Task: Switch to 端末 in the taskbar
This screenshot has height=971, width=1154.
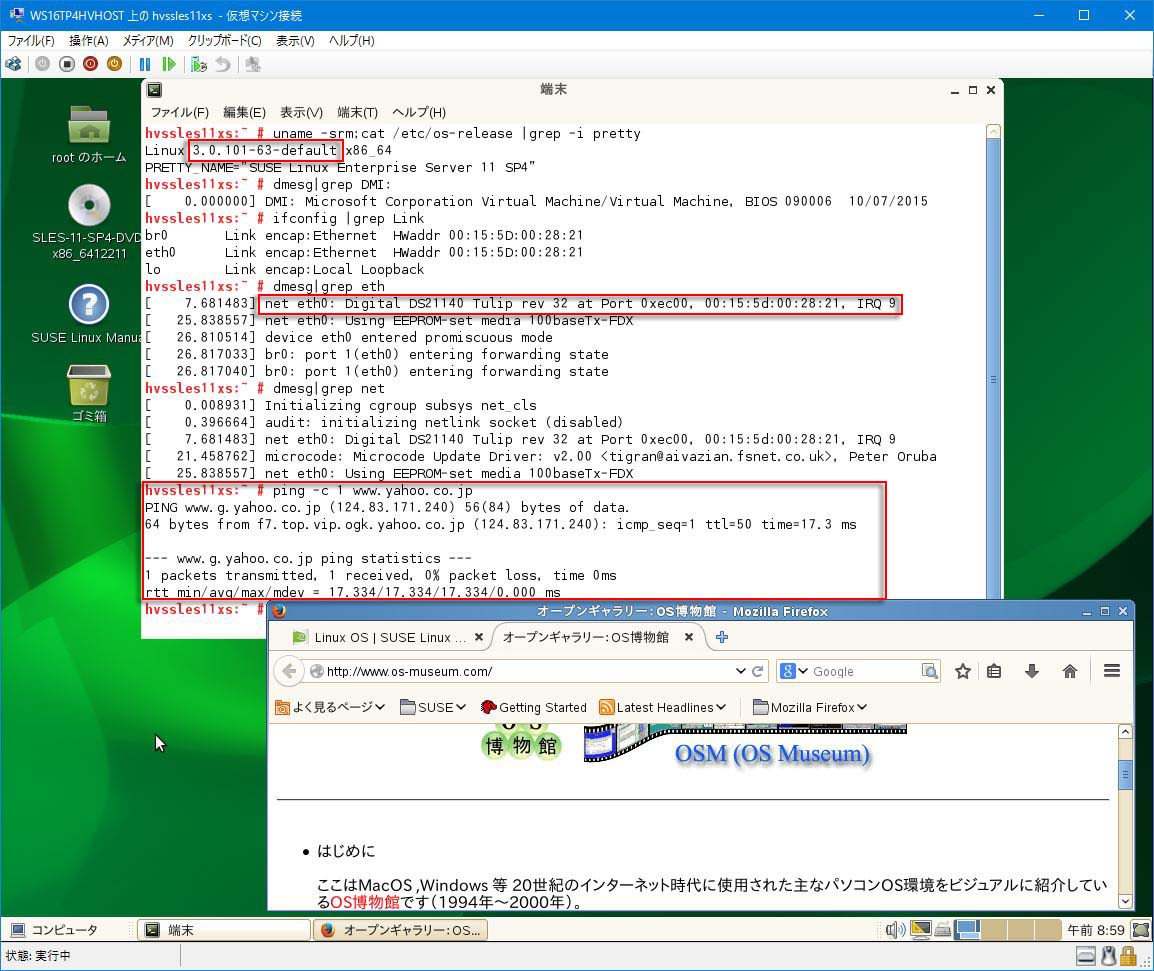Action: 223,930
